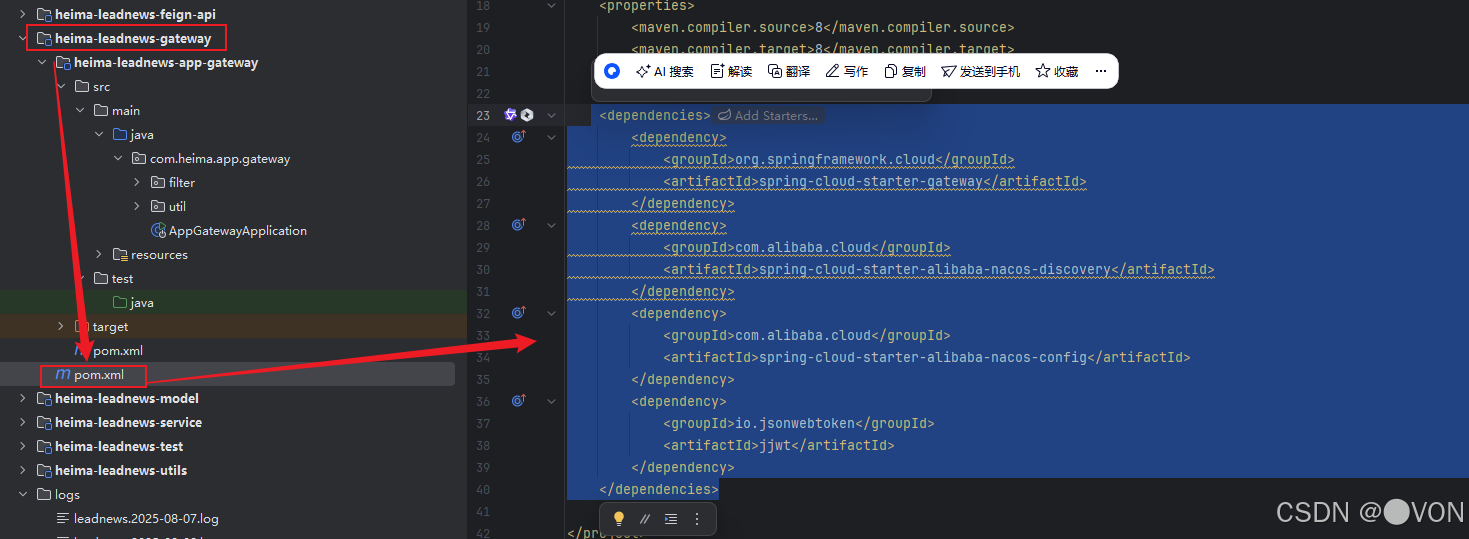Viewport: 1469px width, 539px height.
Task: Click spring-cloud-starter-alibaba-nacos-discovery artifactId text
Action: [x=935, y=270]
